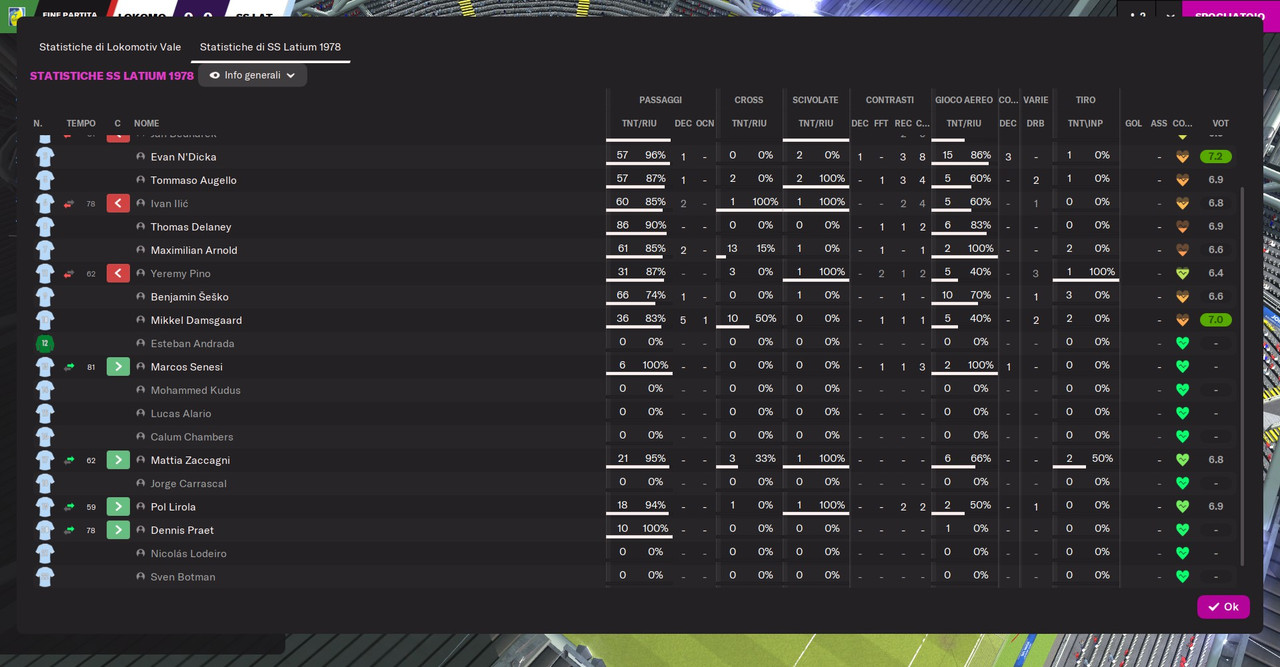This screenshot has height=667, width=1280.
Task: Sort by the GOL column header
Action: pyautogui.click(x=1133, y=124)
